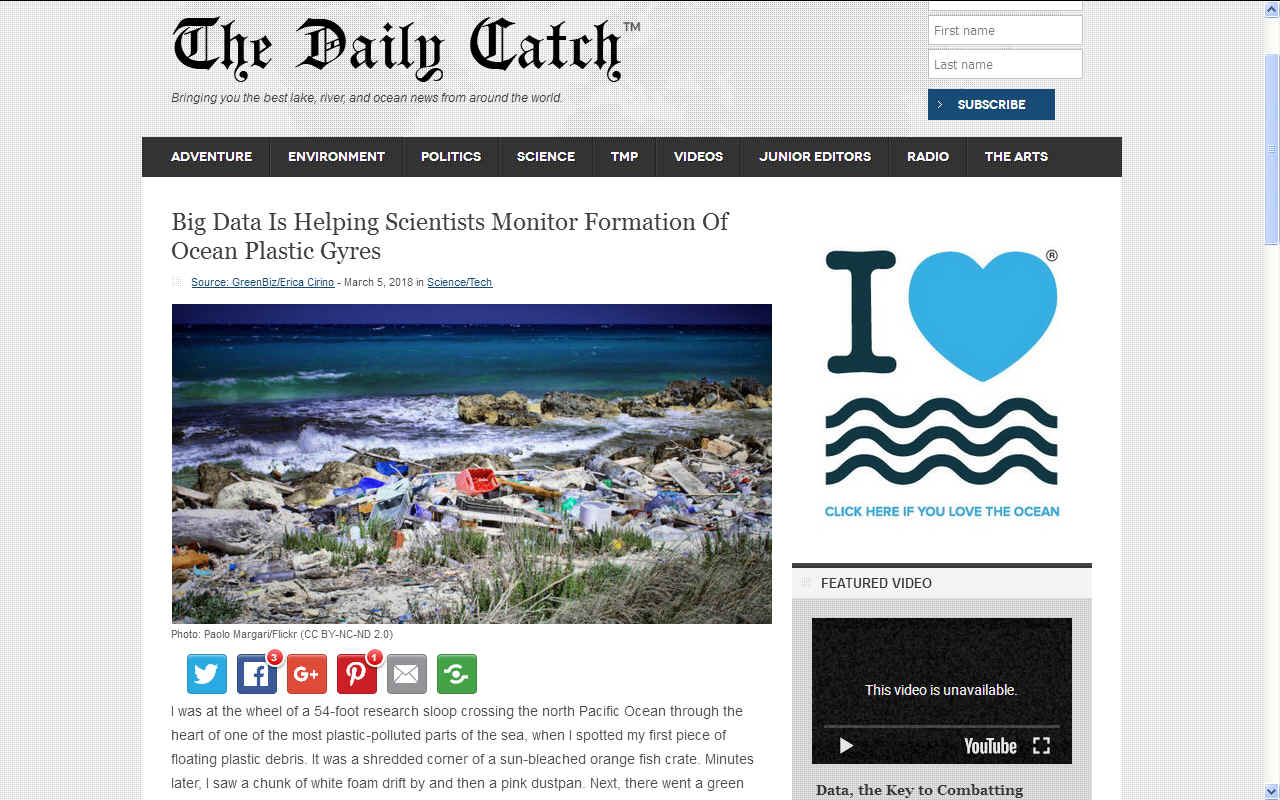This screenshot has height=800, width=1280.
Task: Open YouTube logo in video player
Action: [x=990, y=746]
